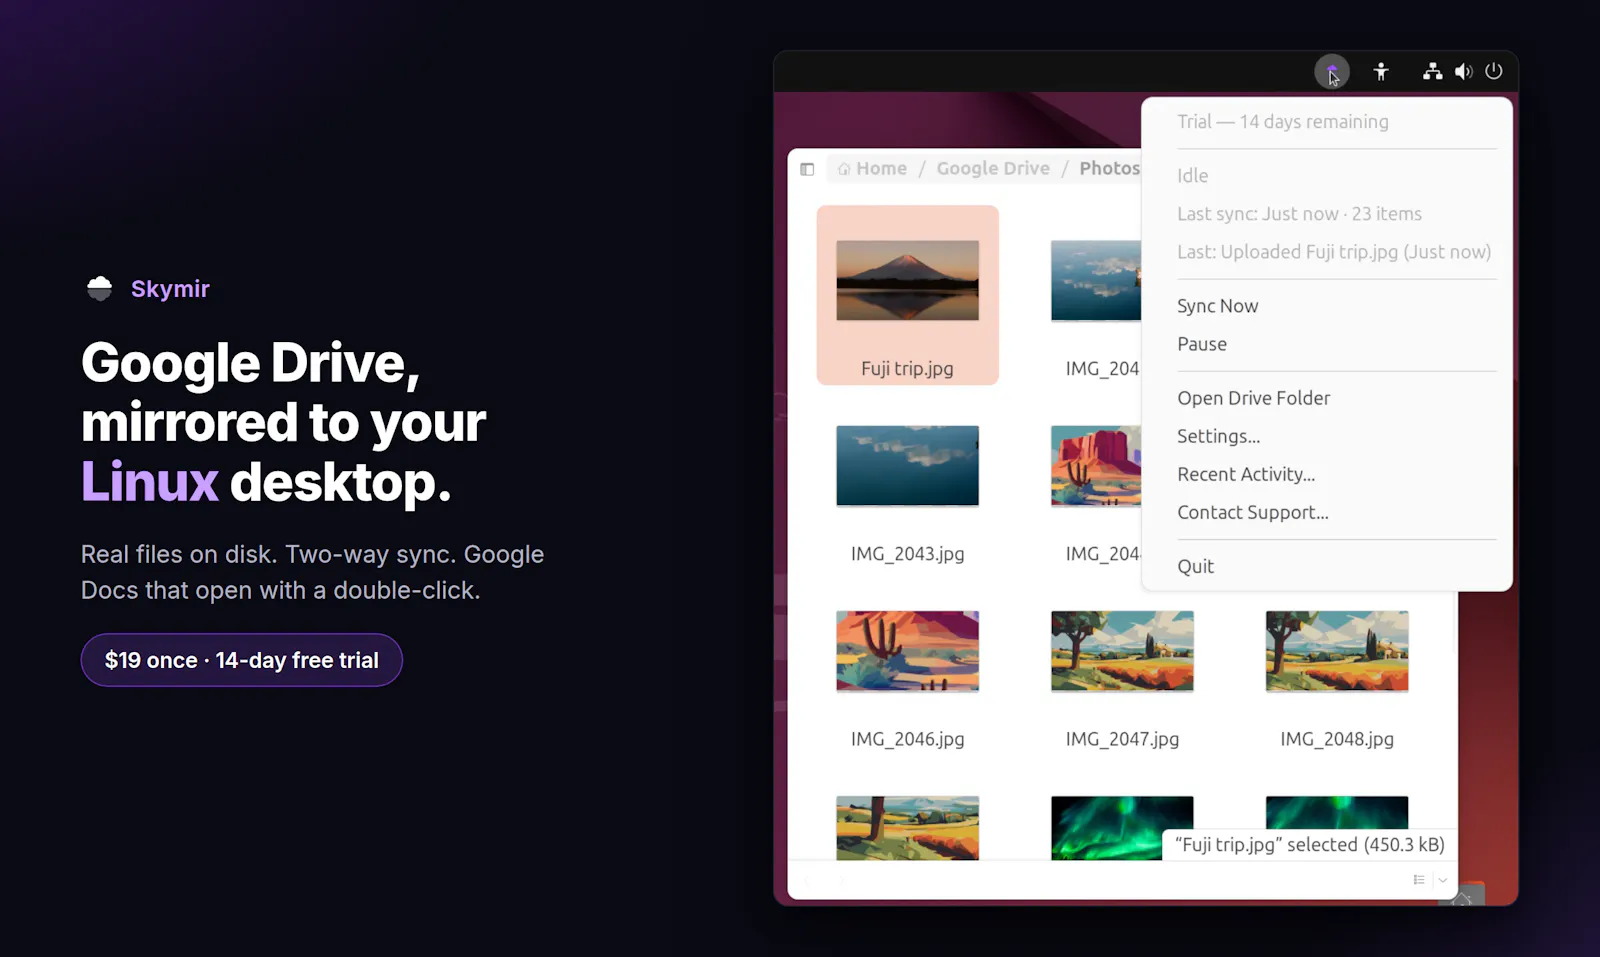
Task: Open the power menu icon
Action: 1494,71
